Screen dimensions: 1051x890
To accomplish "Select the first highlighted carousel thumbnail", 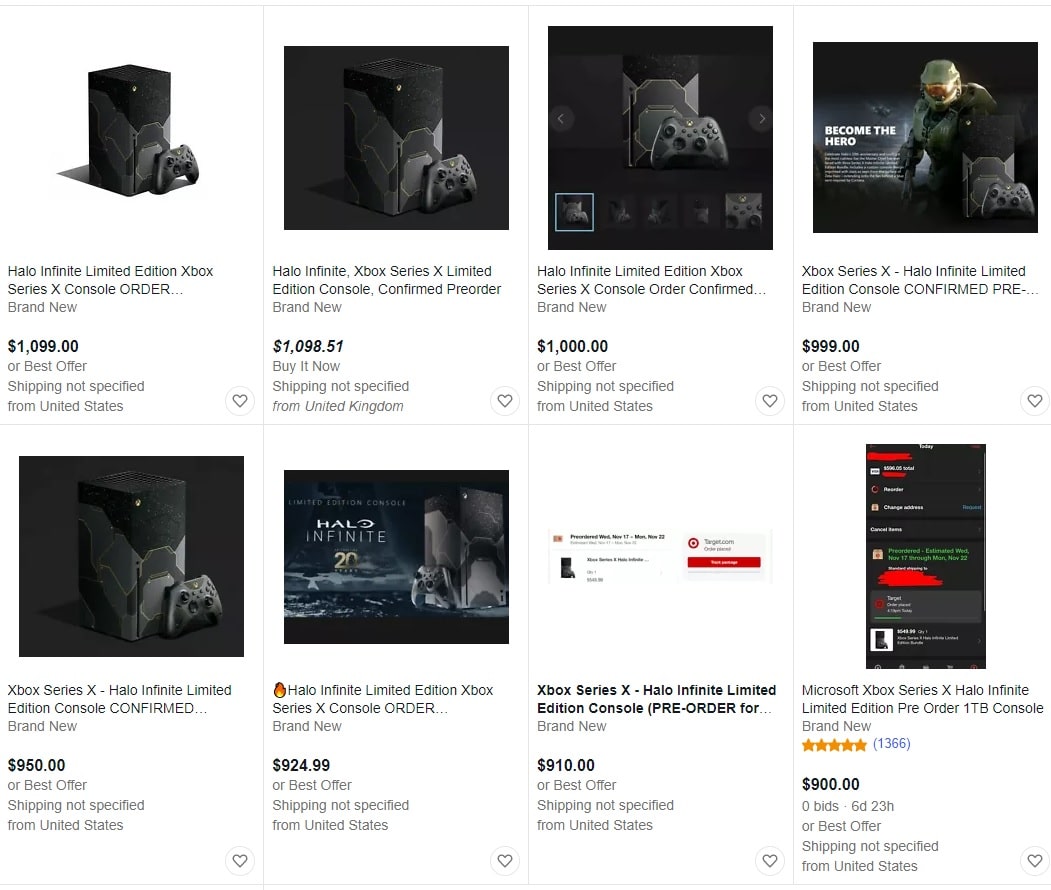I will tap(574, 212).
